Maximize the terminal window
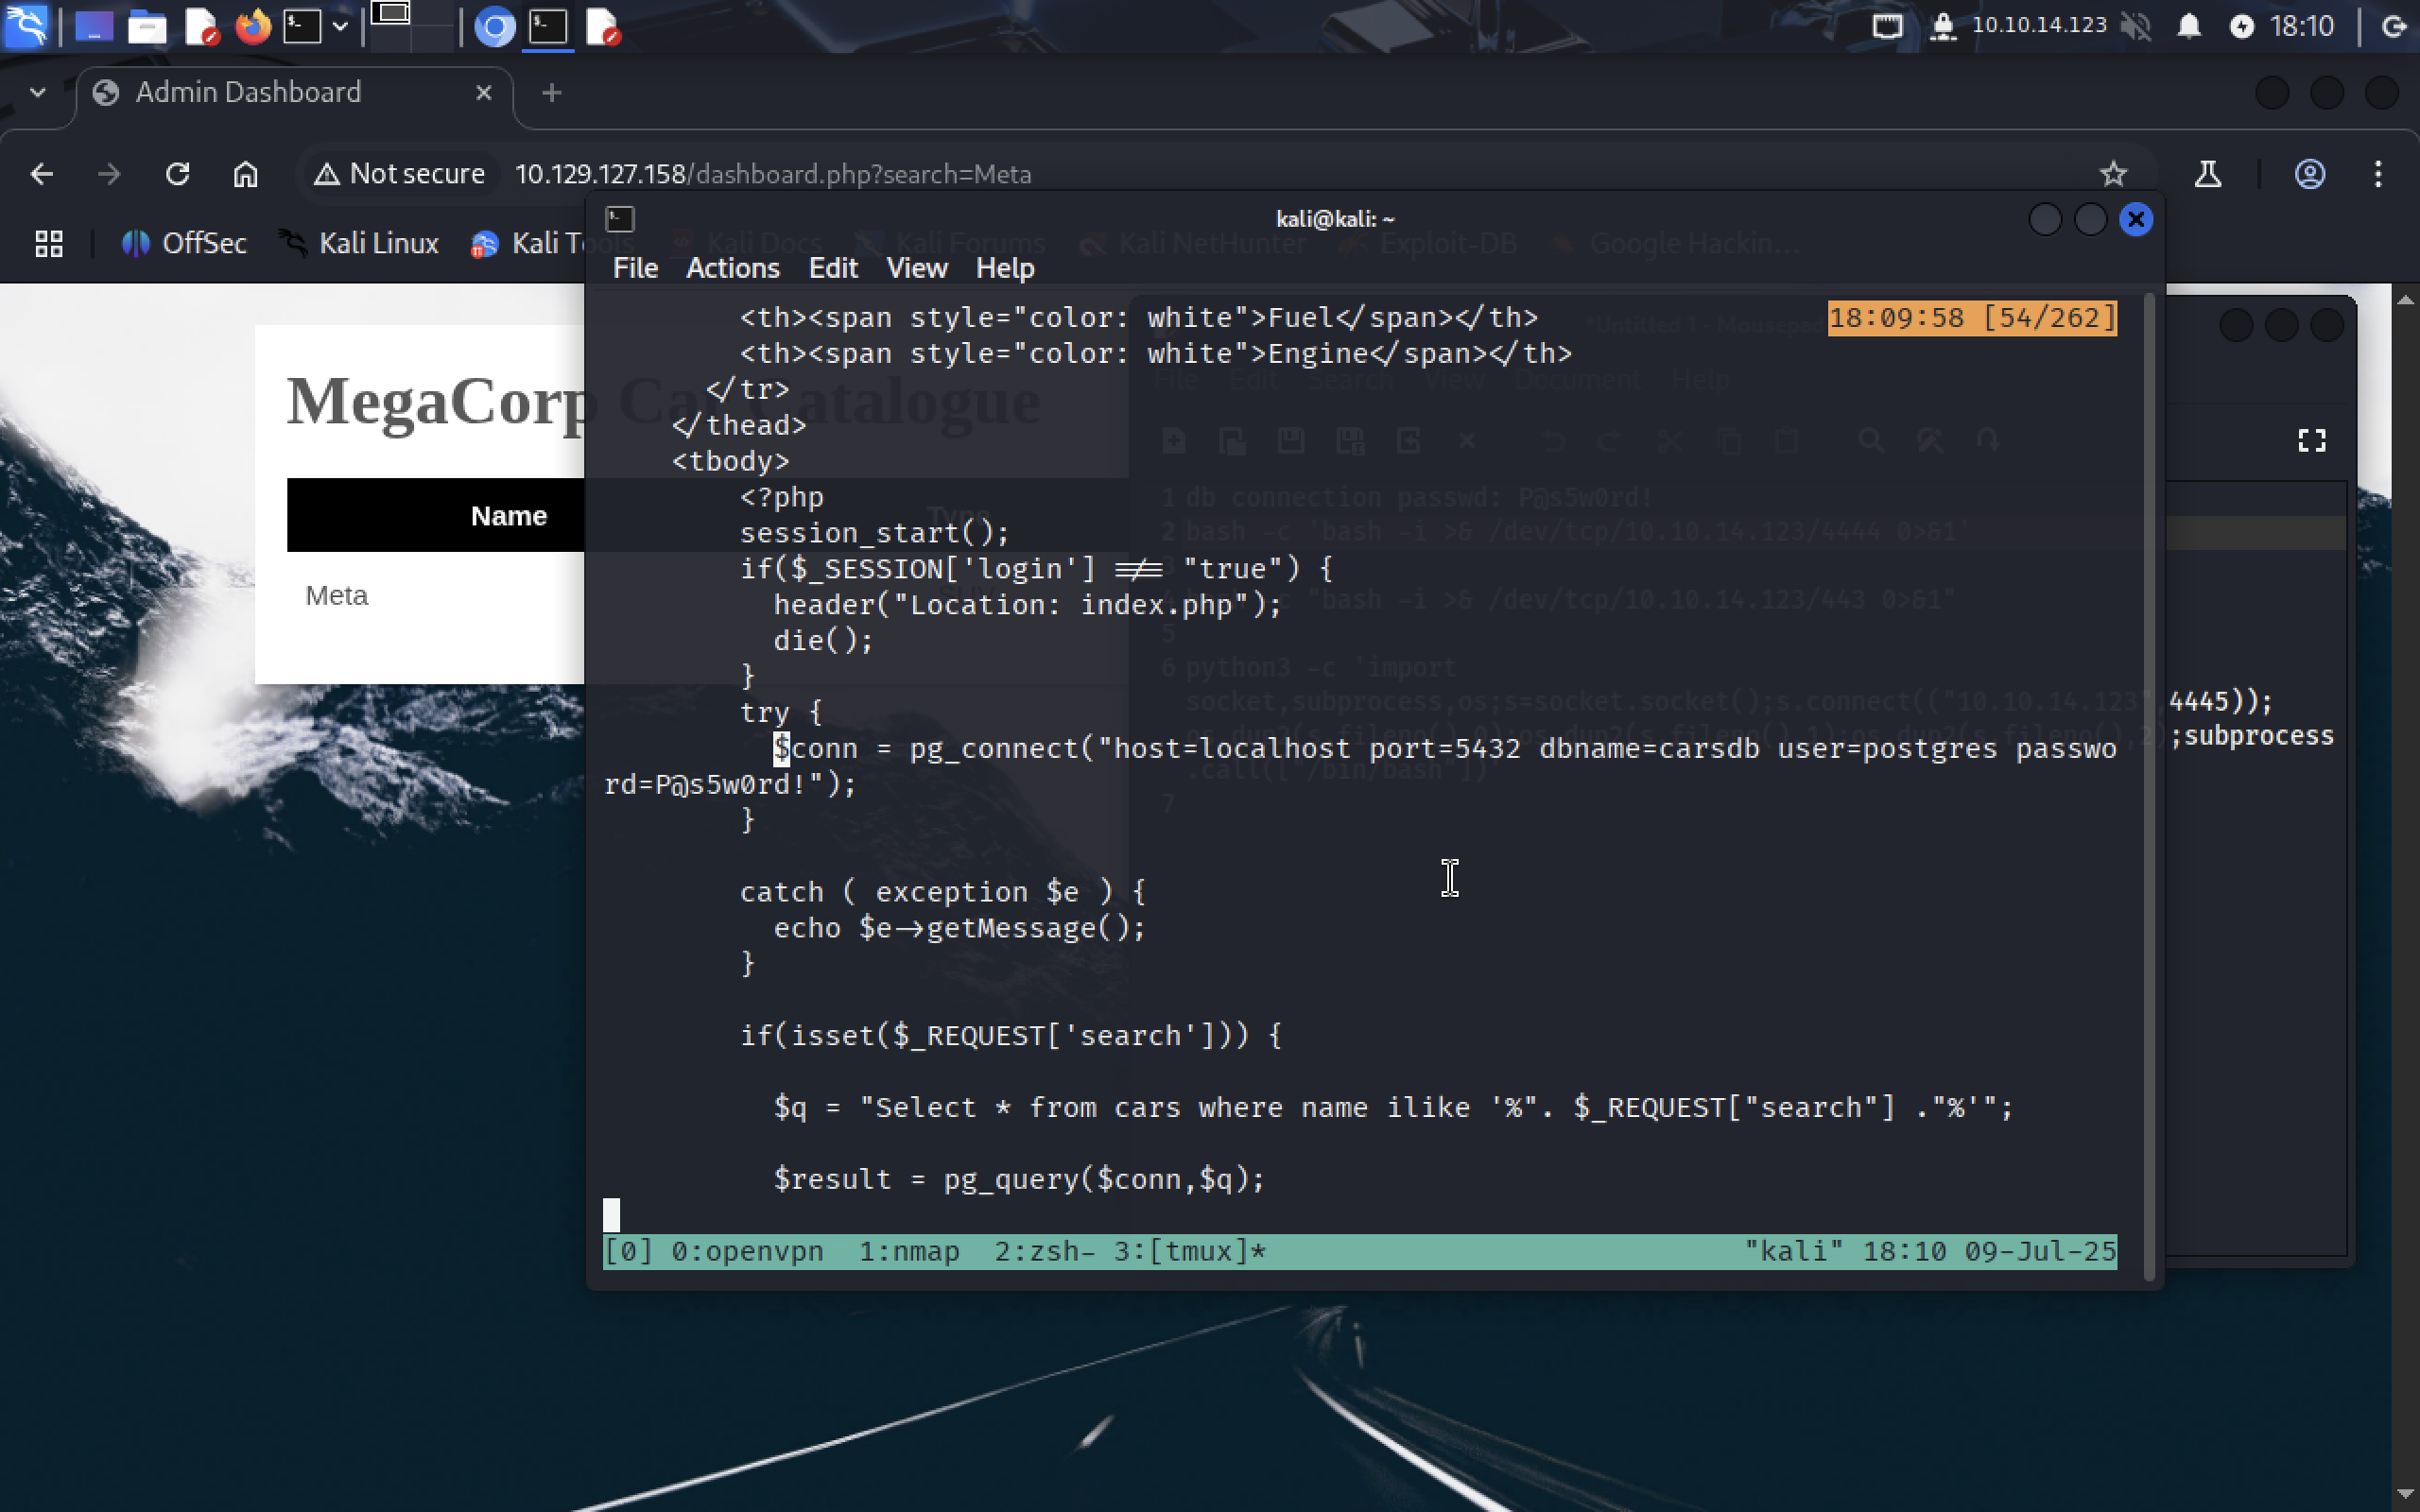 coord(2090,219)
